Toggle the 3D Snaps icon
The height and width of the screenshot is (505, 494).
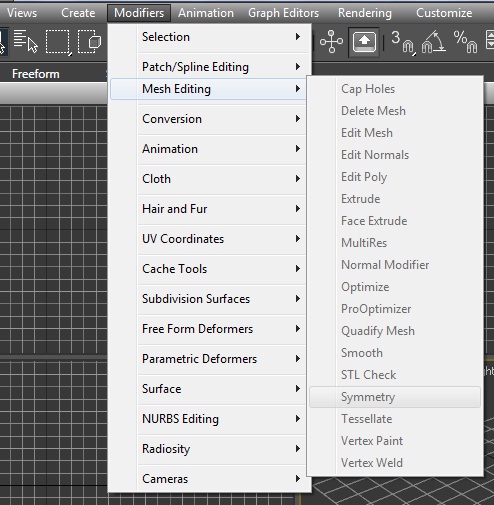pyautogui.click(x=402, y=42)
